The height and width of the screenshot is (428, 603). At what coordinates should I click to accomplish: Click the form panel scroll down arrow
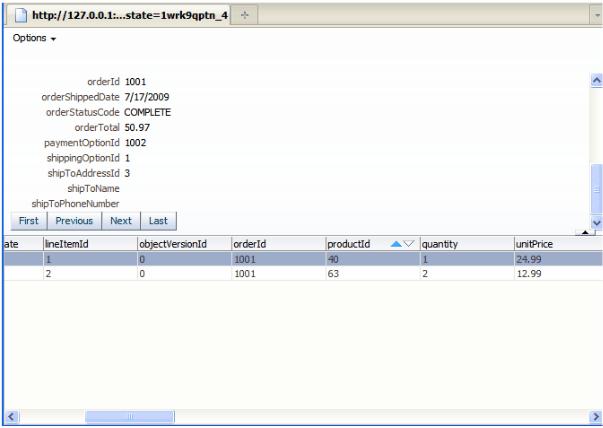(x=596, y=222)
